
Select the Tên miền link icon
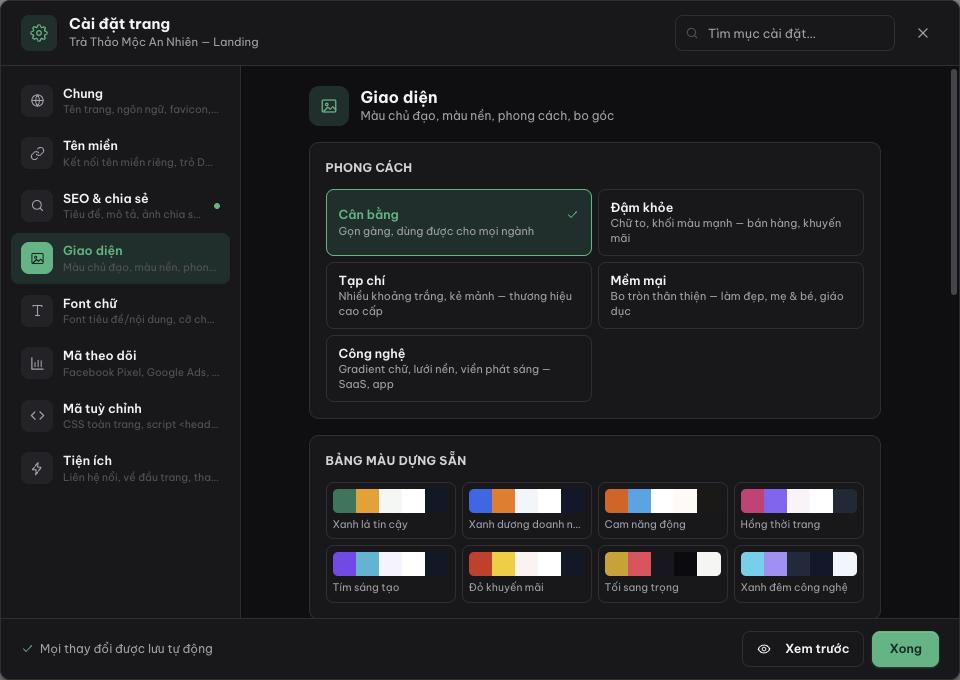pyautogui.click(x=37, y=153)
